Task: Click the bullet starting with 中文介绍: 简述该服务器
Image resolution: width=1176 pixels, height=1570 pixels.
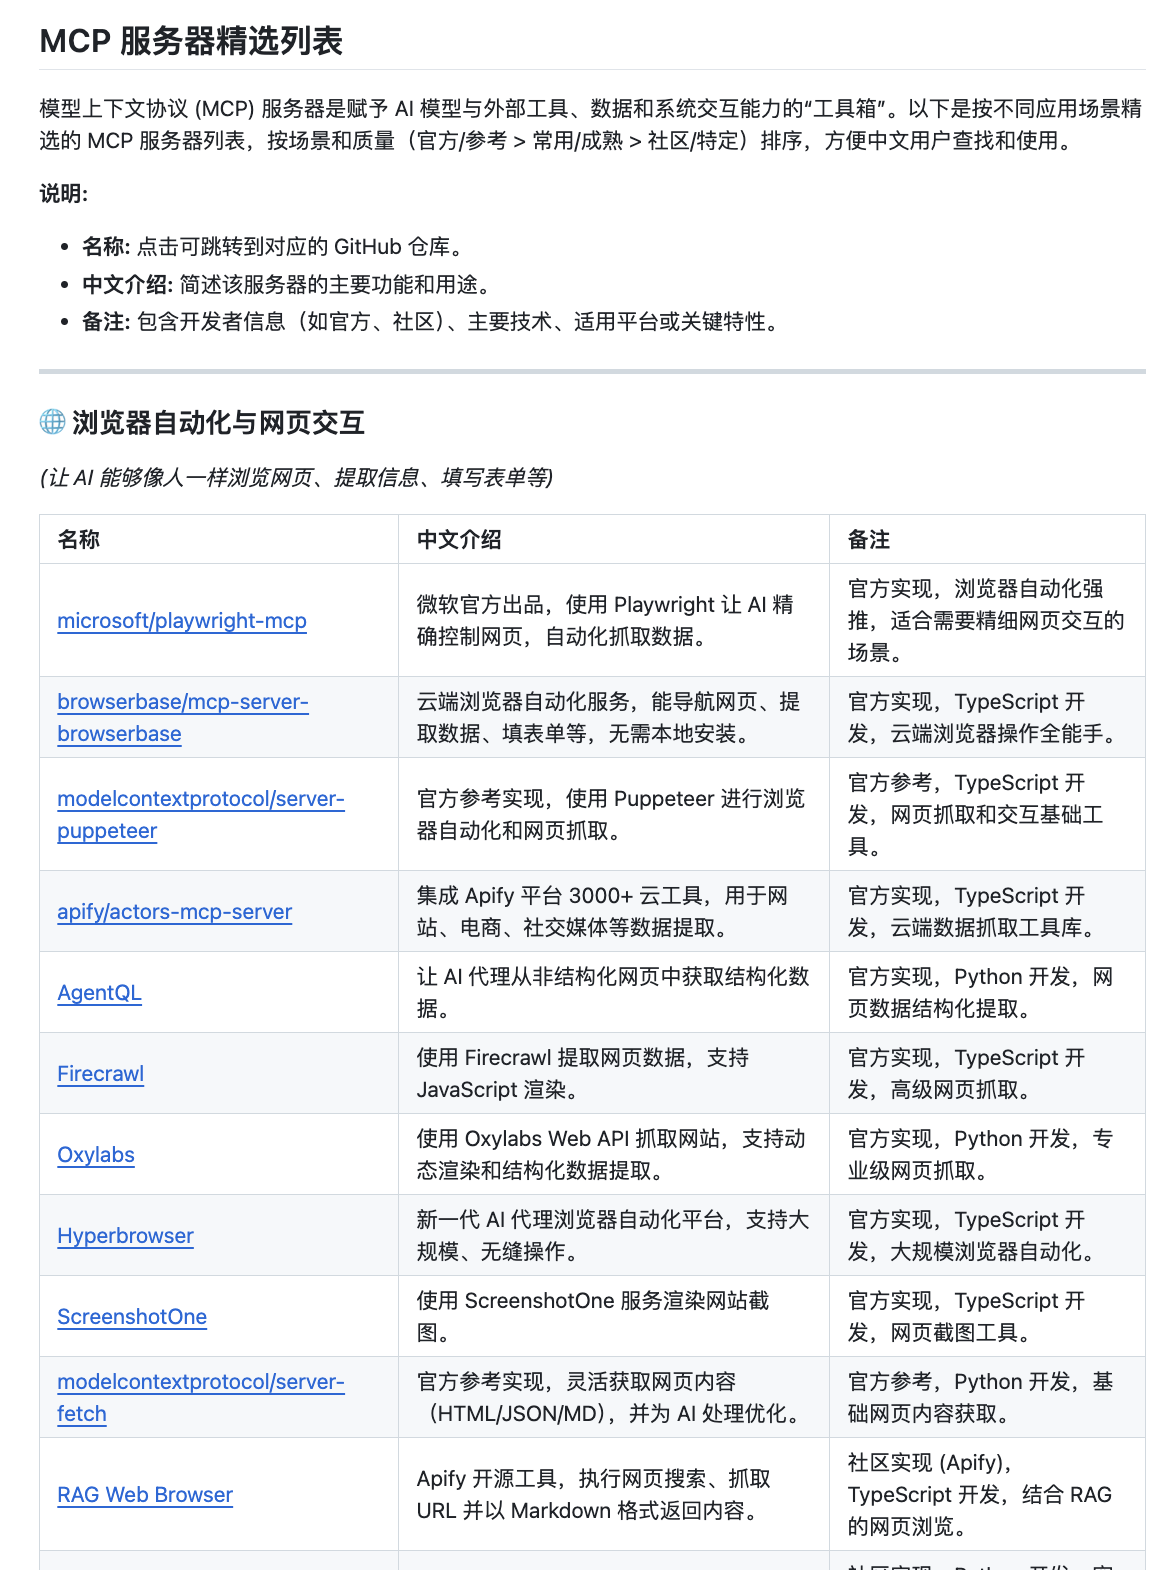Action: coord(288,285)
